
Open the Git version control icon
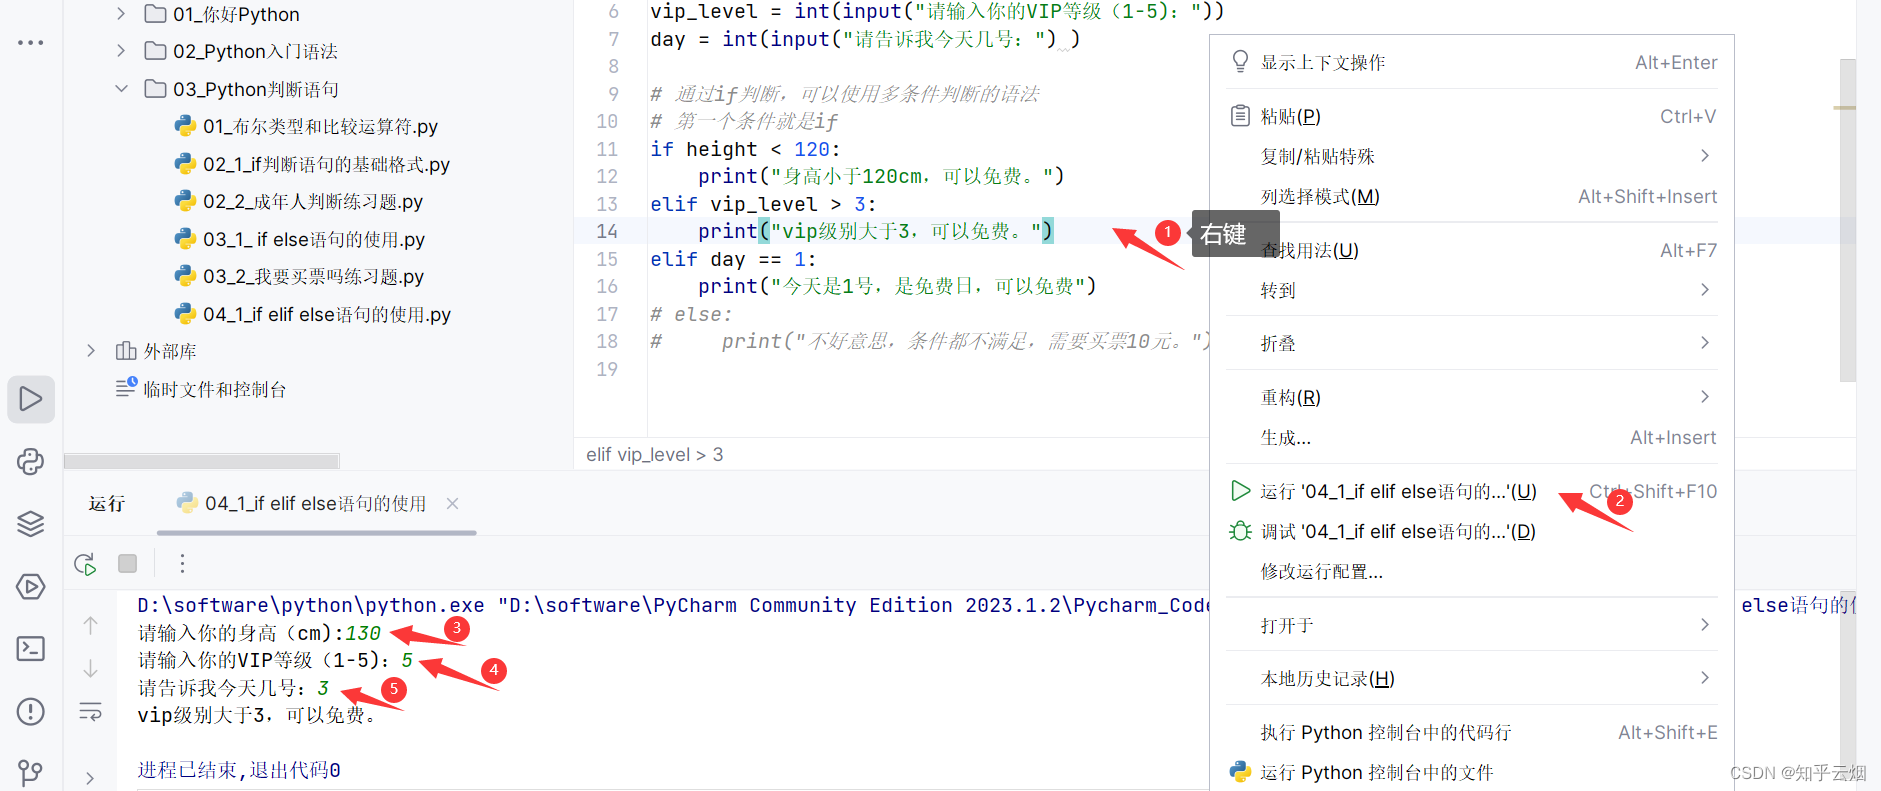tap(31, 772)
